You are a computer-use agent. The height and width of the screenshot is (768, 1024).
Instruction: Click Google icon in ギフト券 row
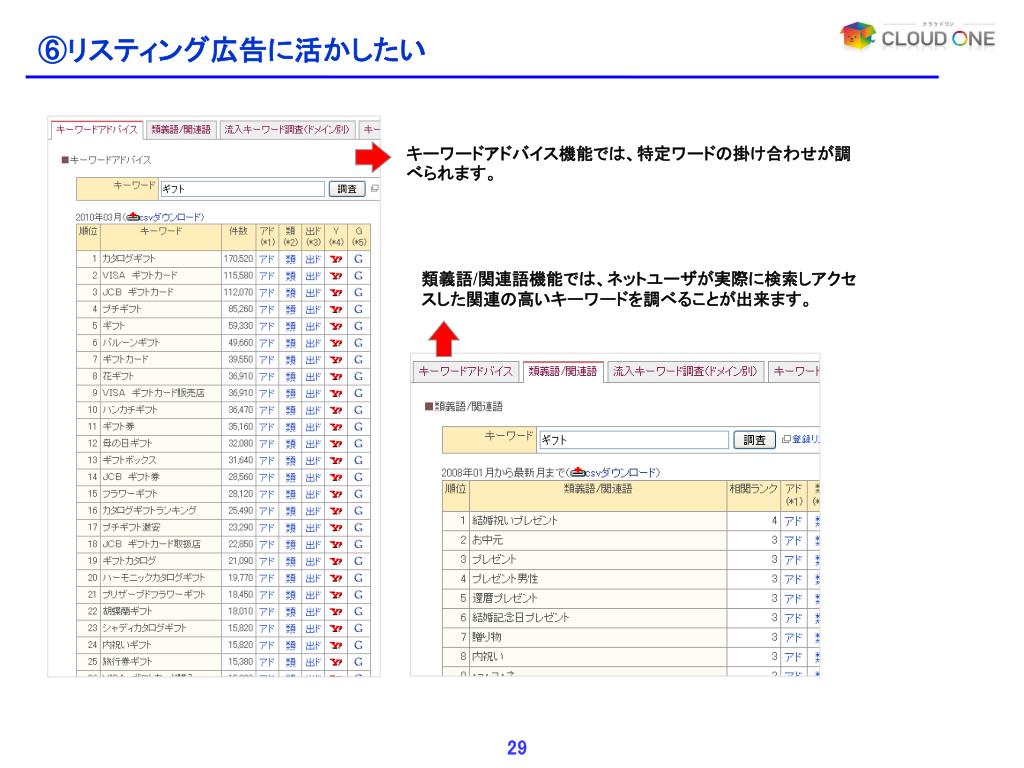coord(359,426)
